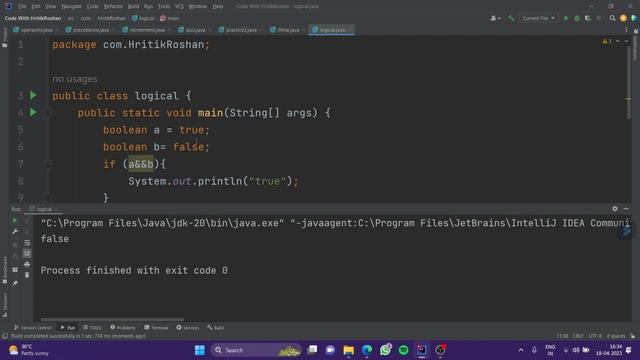Screen dimensions: 640x360
Task: Open the Navigate menu
Action: point(71,7)
